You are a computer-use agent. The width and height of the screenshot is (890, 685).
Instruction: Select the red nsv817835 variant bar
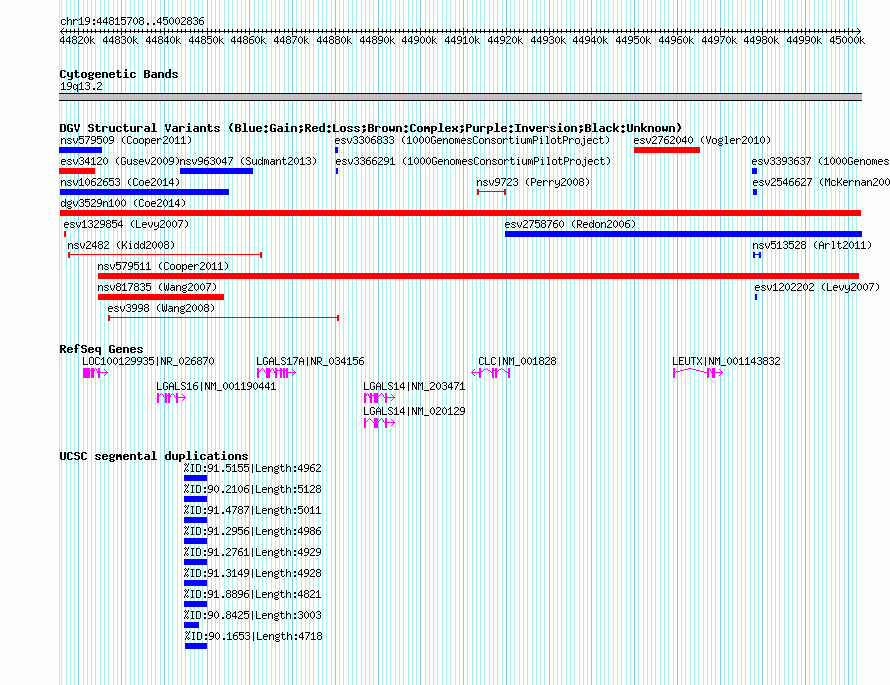click(161, 297)
